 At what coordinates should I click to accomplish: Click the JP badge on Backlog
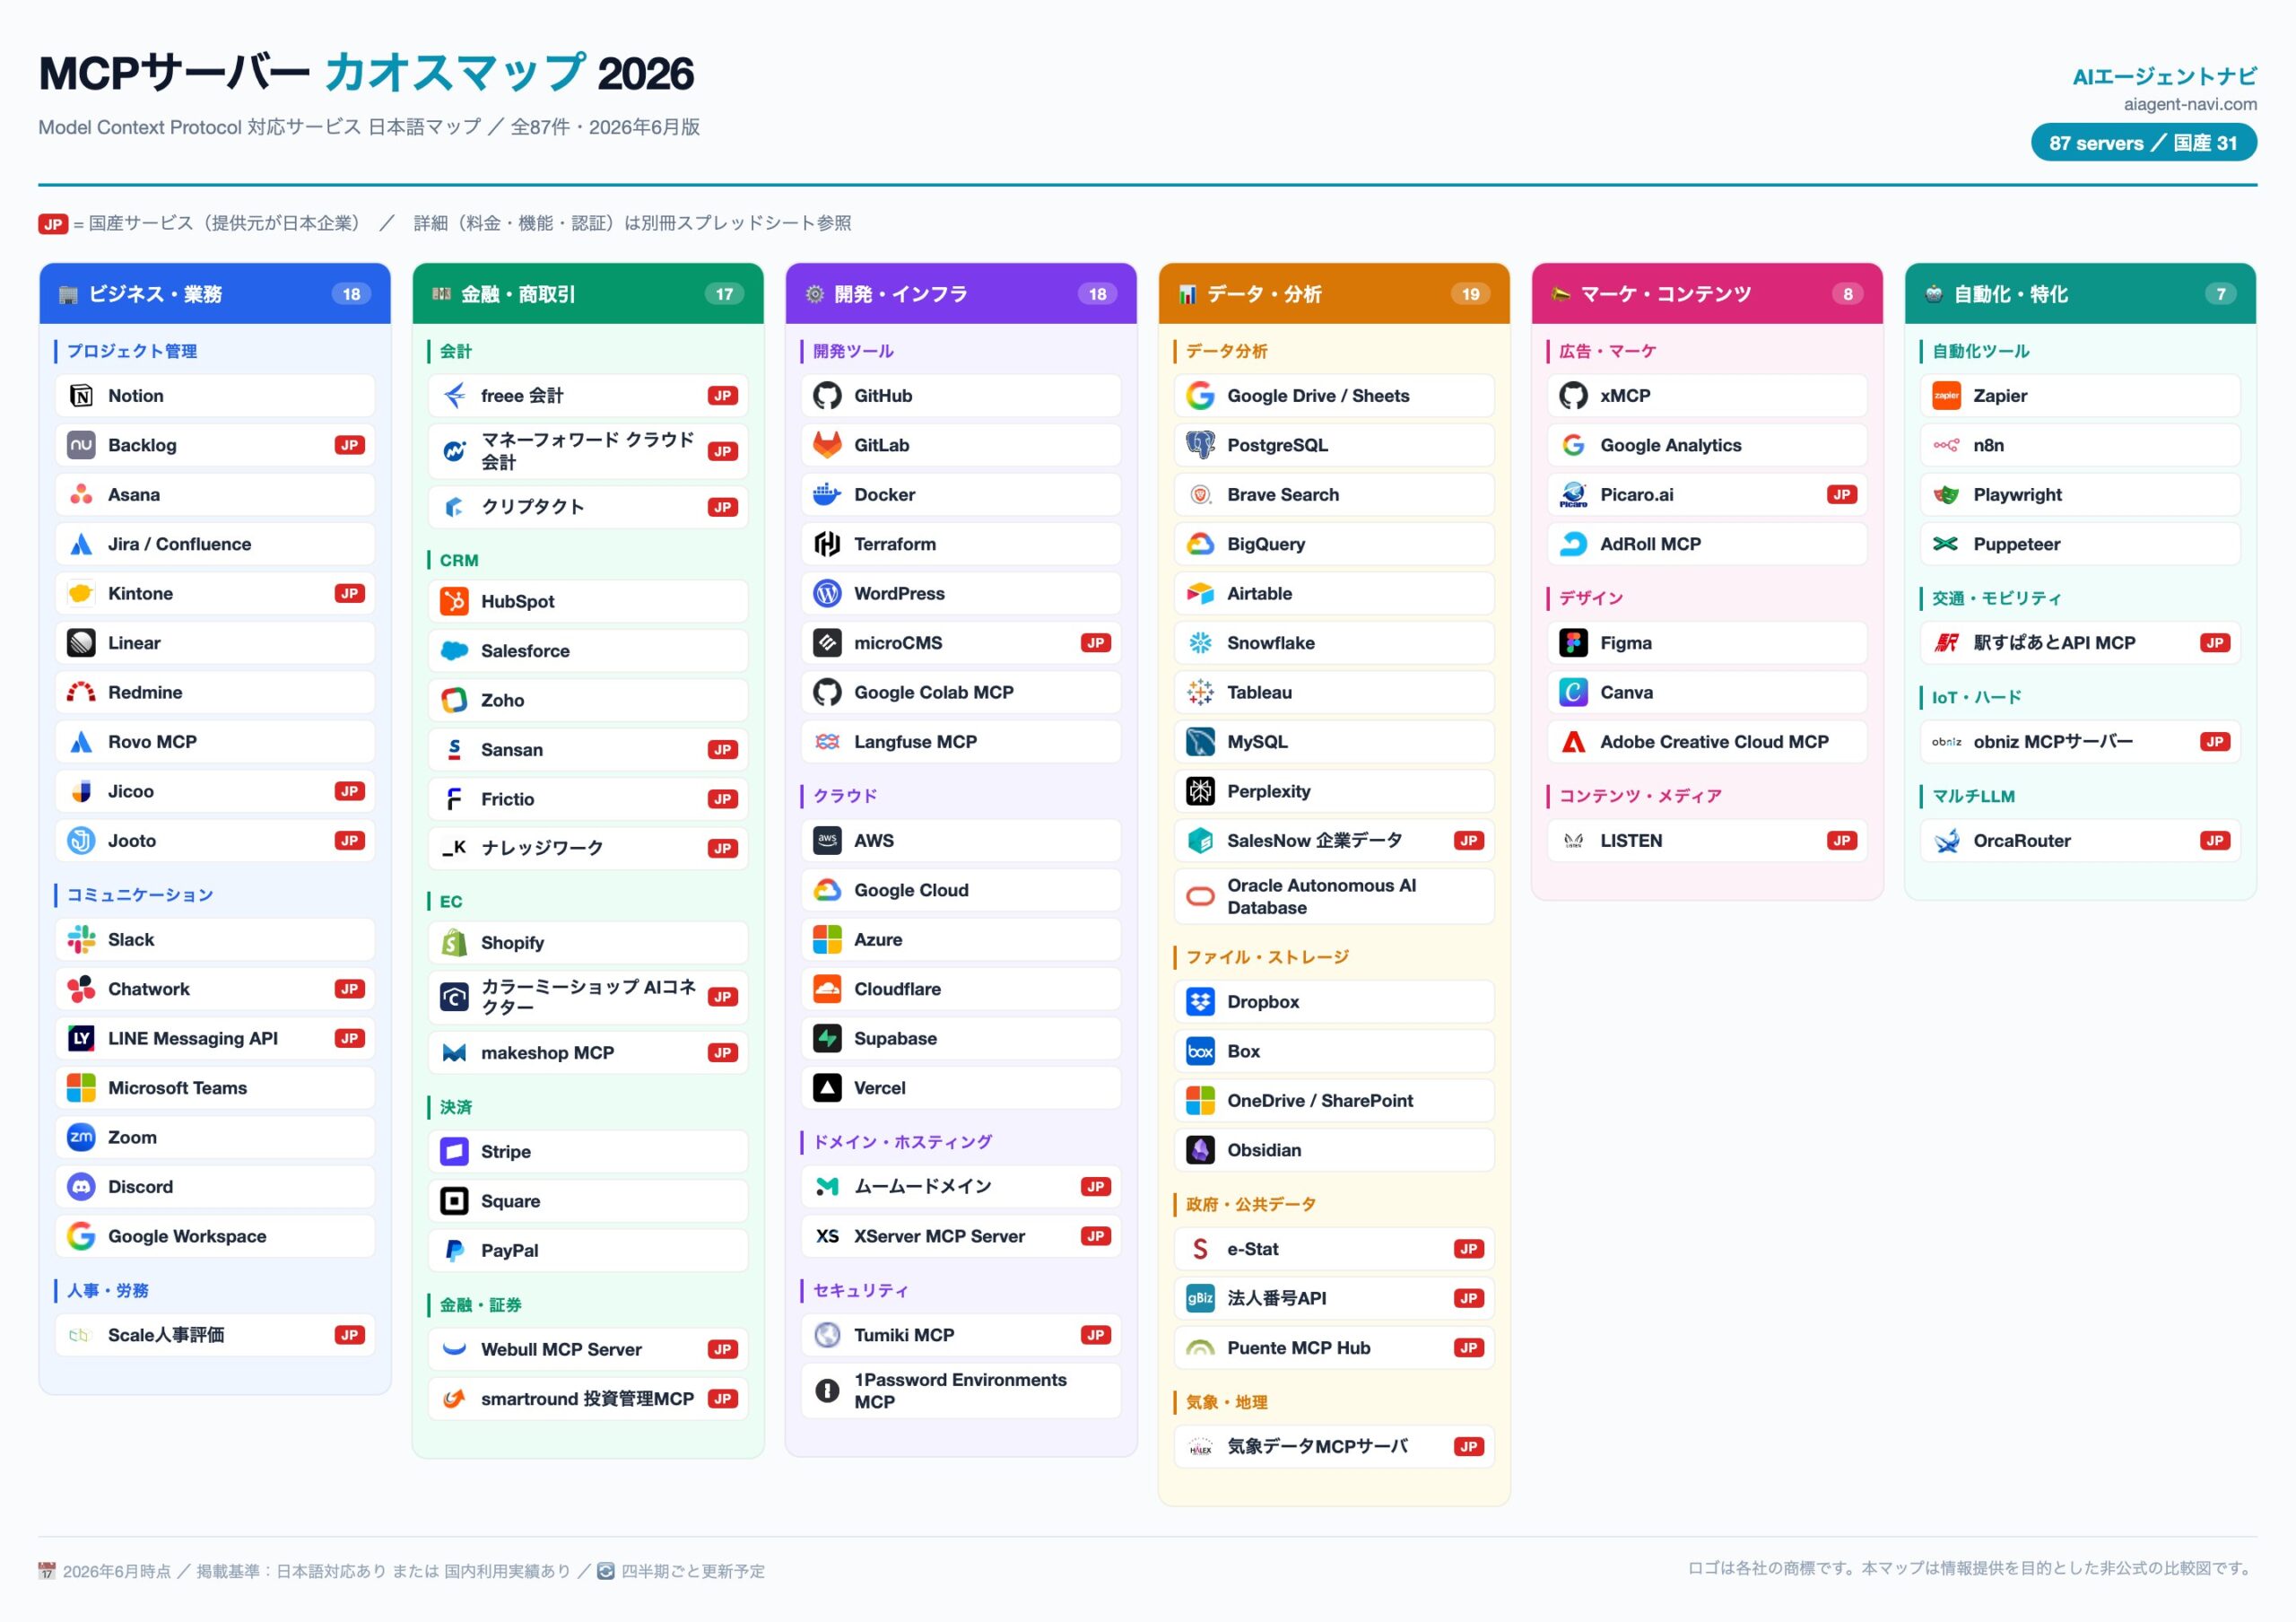coord(349,445)
